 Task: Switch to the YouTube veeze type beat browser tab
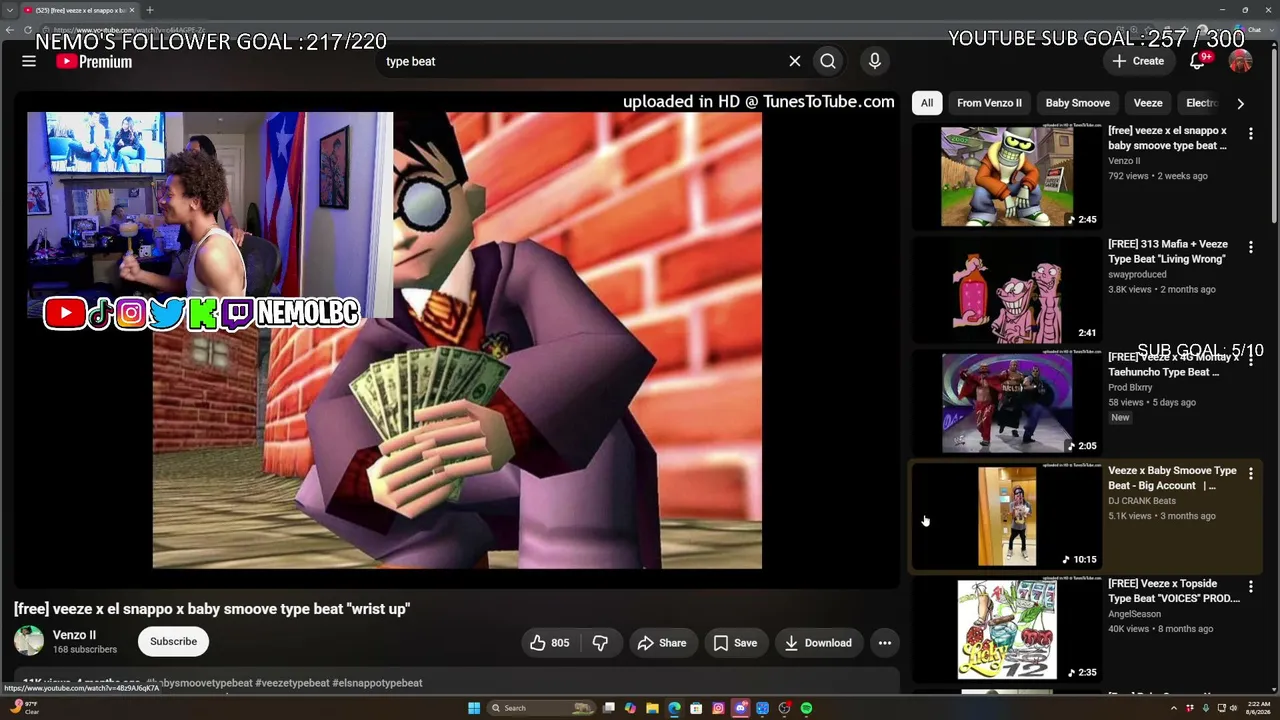(x=78, y=10)
